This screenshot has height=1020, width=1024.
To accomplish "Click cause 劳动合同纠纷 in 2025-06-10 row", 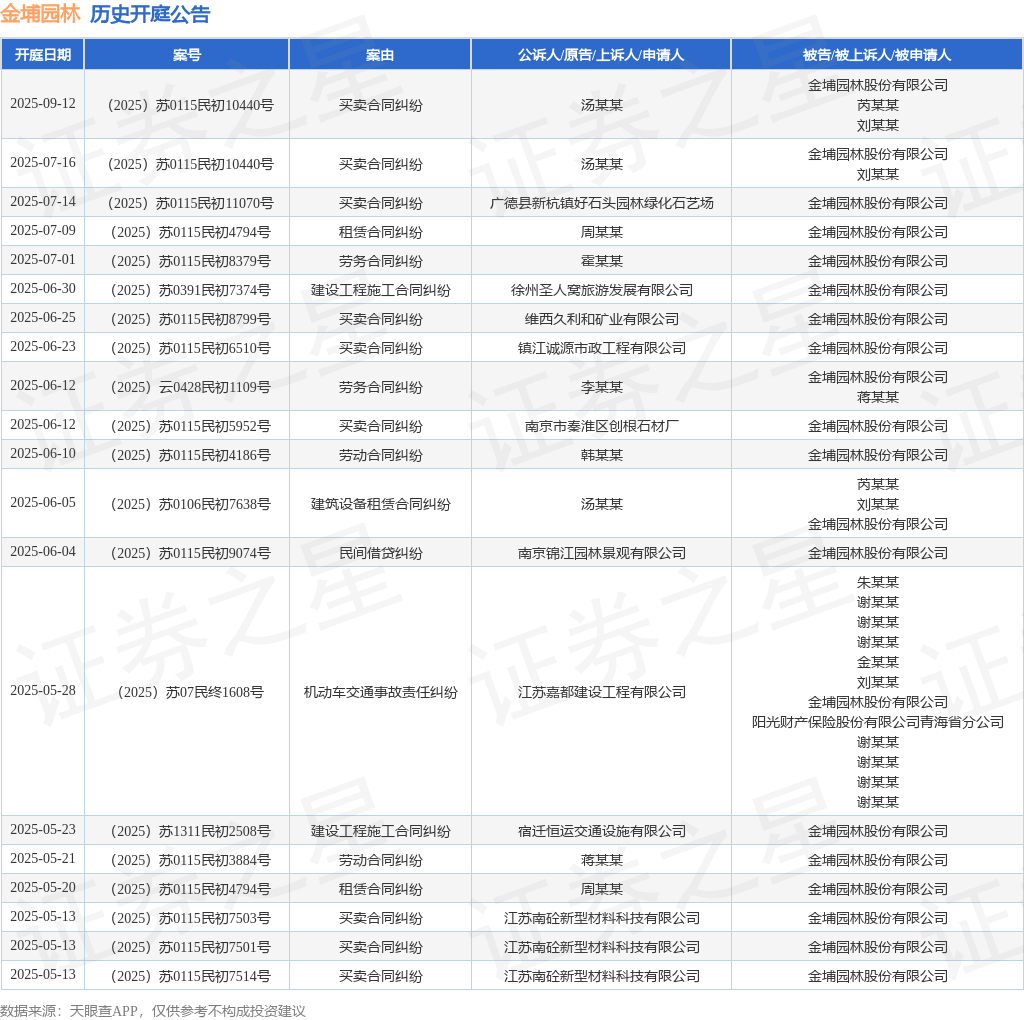I will [x=380, y=455].
